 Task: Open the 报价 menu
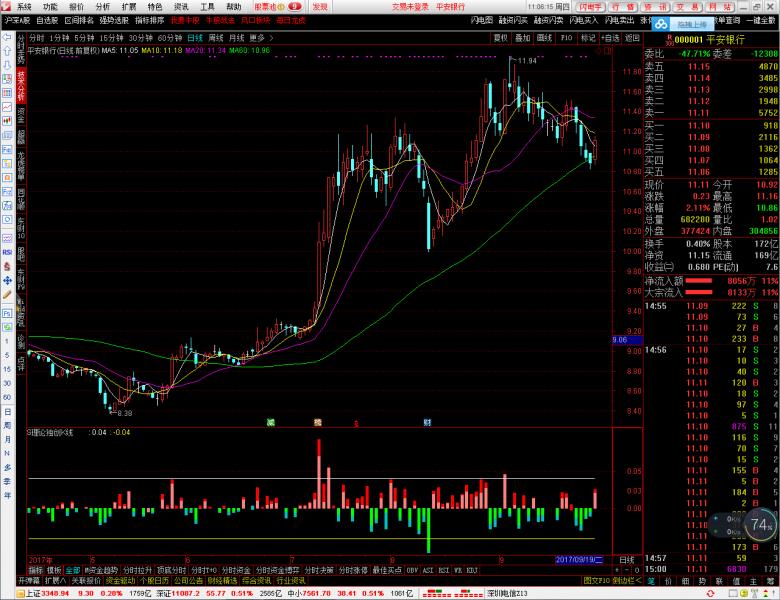tap(76, 7)
